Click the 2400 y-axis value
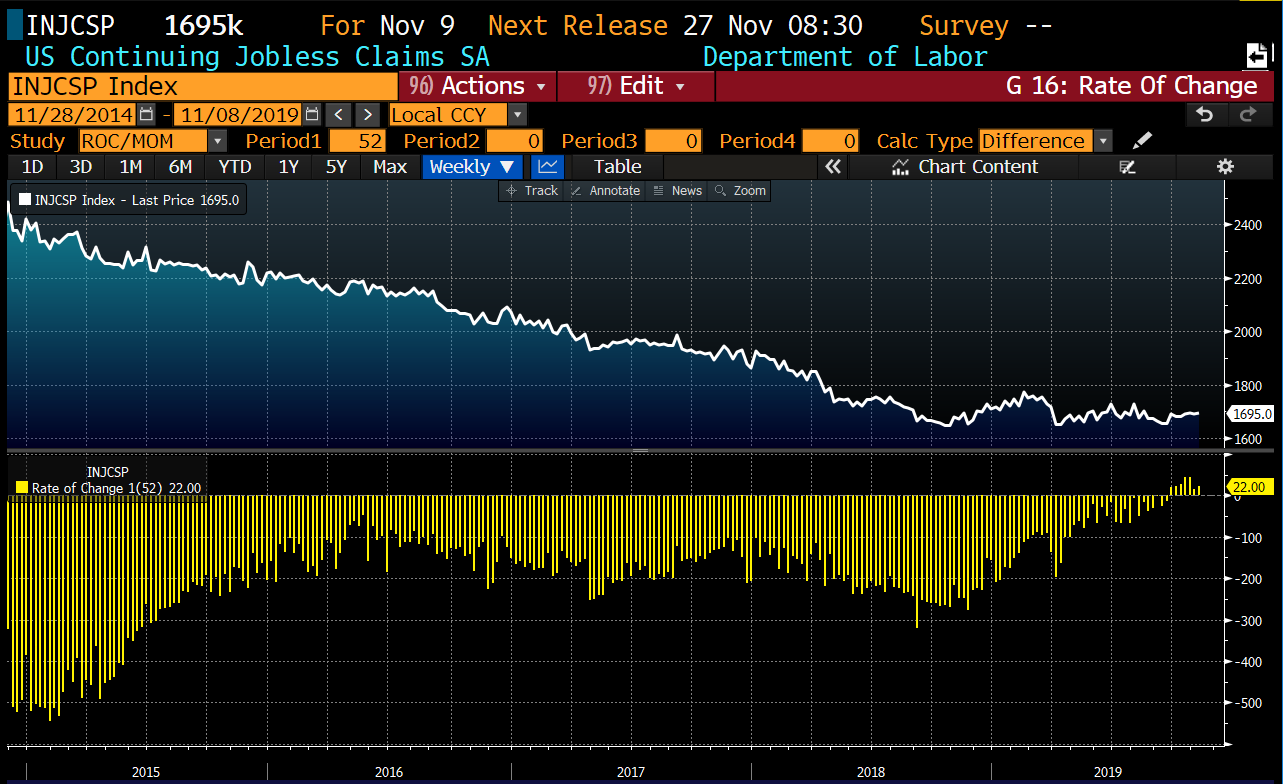Screen dimensions: 1283x784 (x=1246, y=226)
